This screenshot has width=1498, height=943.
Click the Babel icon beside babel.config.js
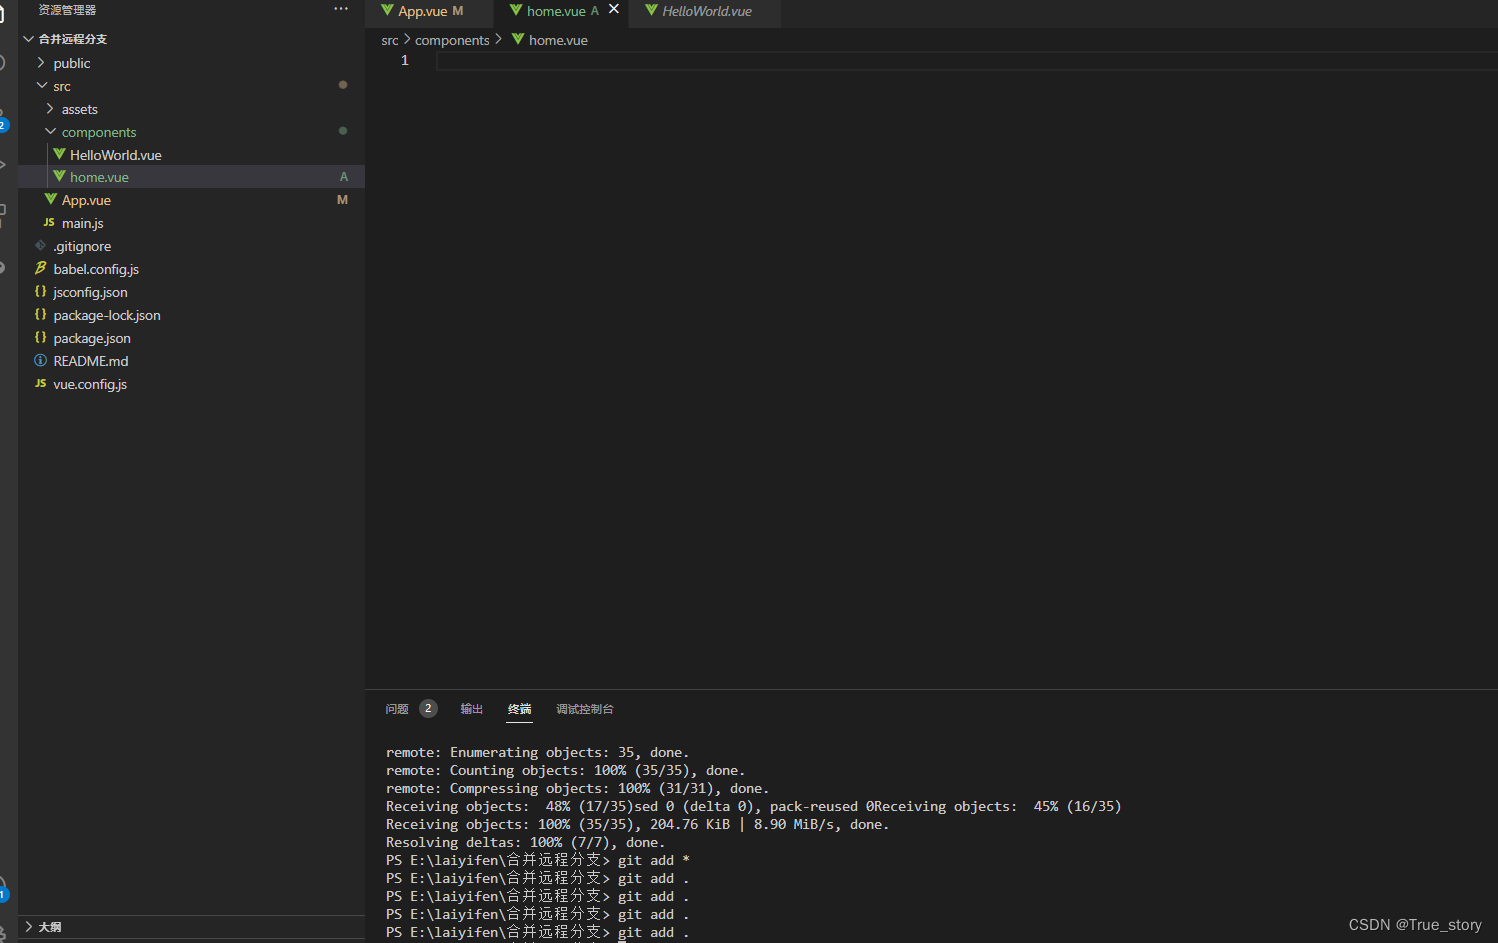pos(41,268)
